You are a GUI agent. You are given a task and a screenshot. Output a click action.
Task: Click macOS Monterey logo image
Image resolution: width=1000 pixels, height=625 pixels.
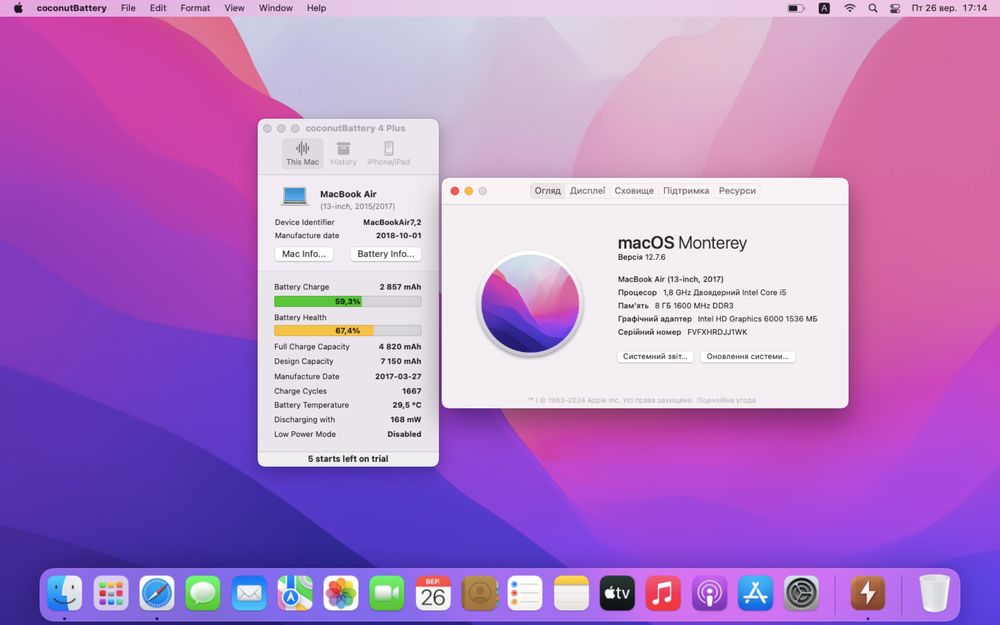pyautogui.click(x=530, y=303)
